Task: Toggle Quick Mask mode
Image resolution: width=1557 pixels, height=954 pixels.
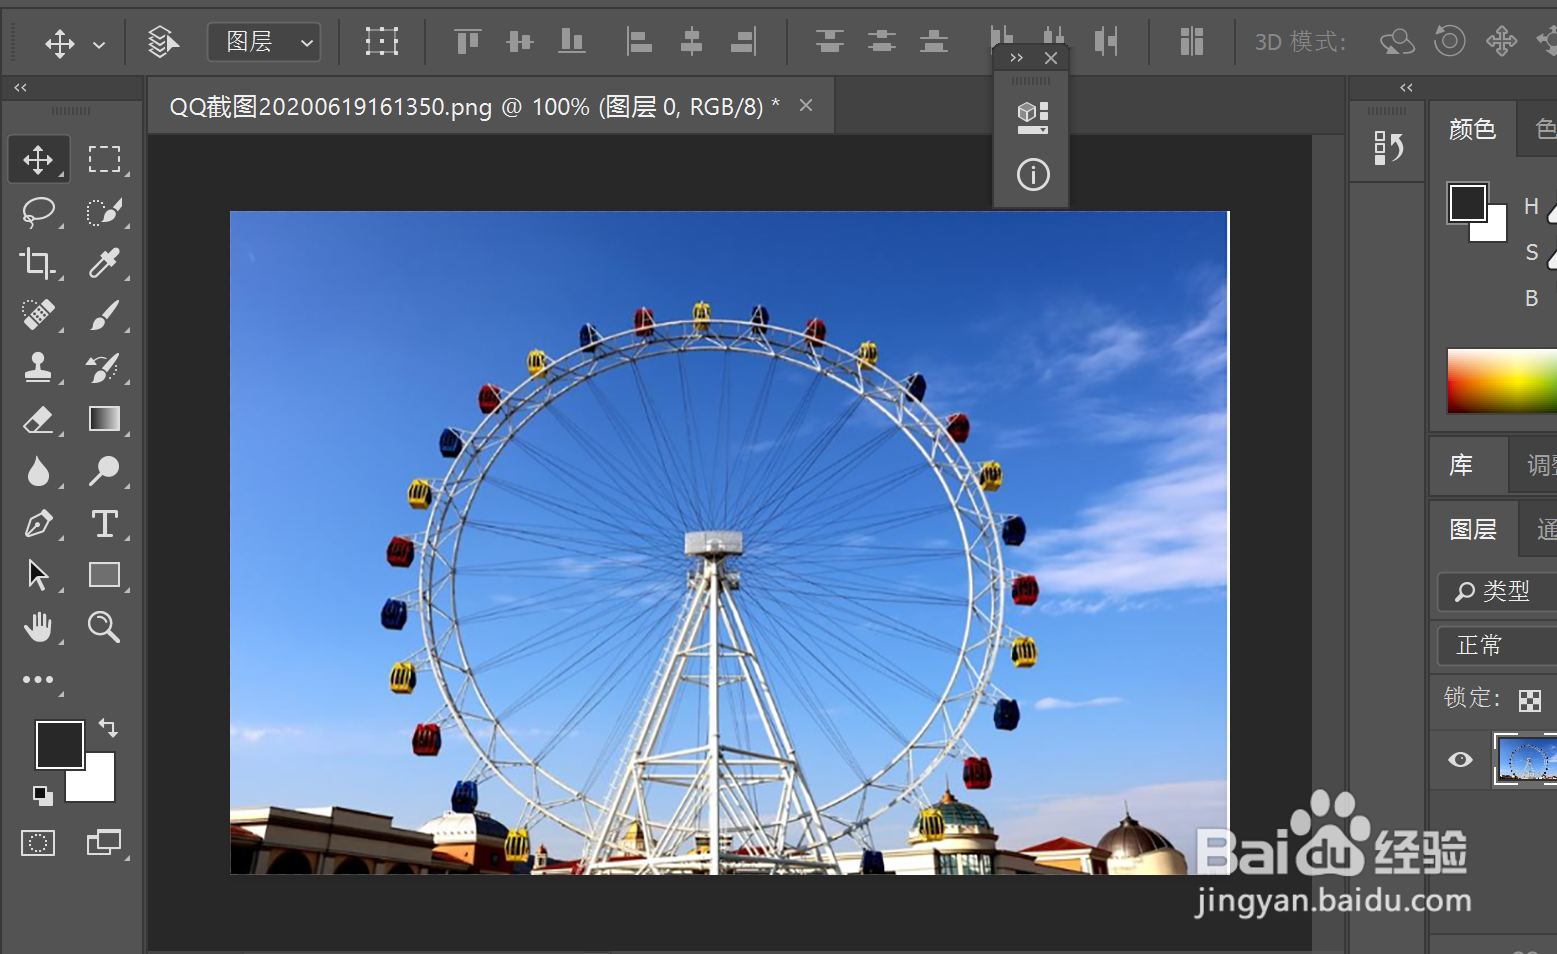Action: click(38, 843)
